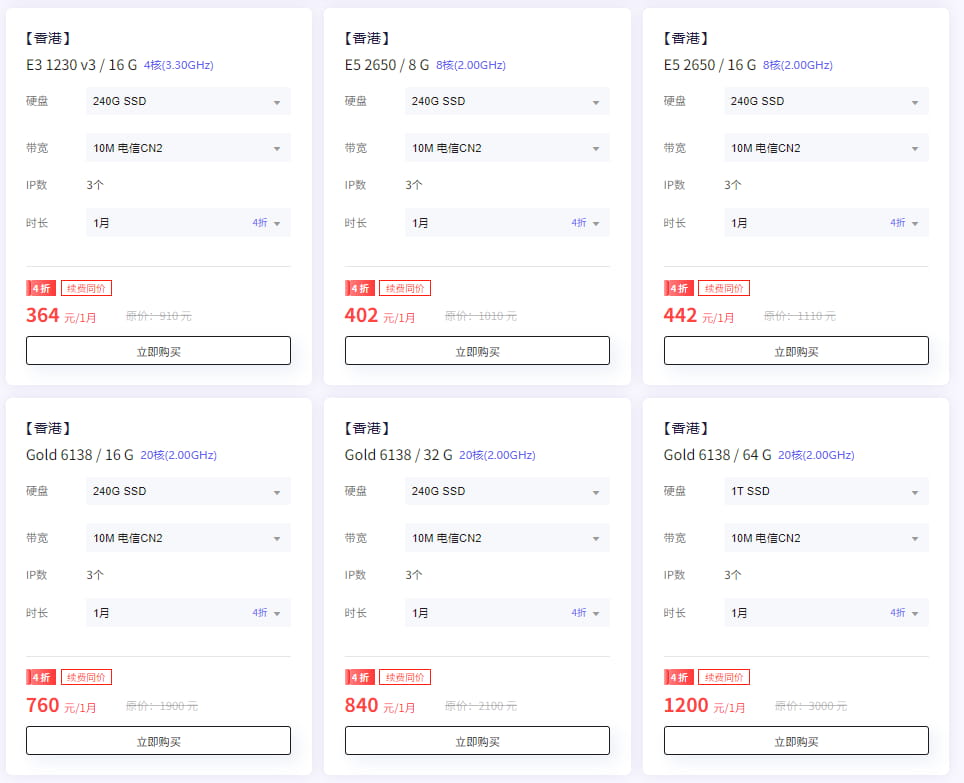Click the 20核(2.00GHz) link for Gold 6138 64G
Image resolution: width=964 pixels, height=783 pixels.
tap(816, 455)
